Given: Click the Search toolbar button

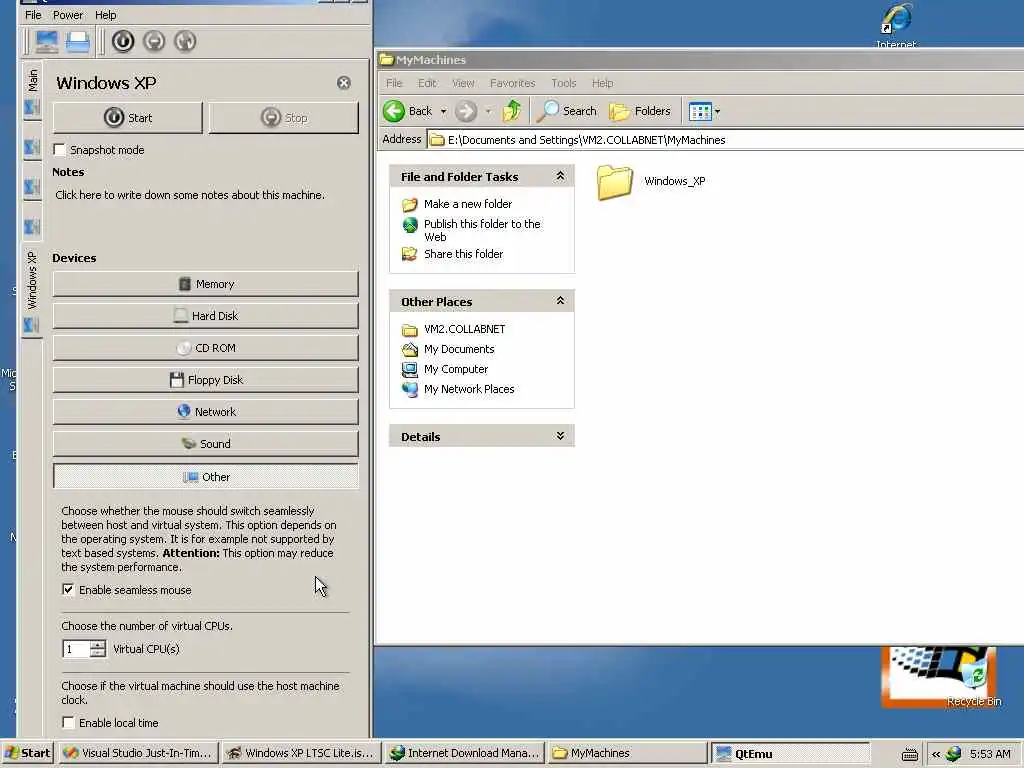Looking at the screenshot, I should [x=567, y=111].
